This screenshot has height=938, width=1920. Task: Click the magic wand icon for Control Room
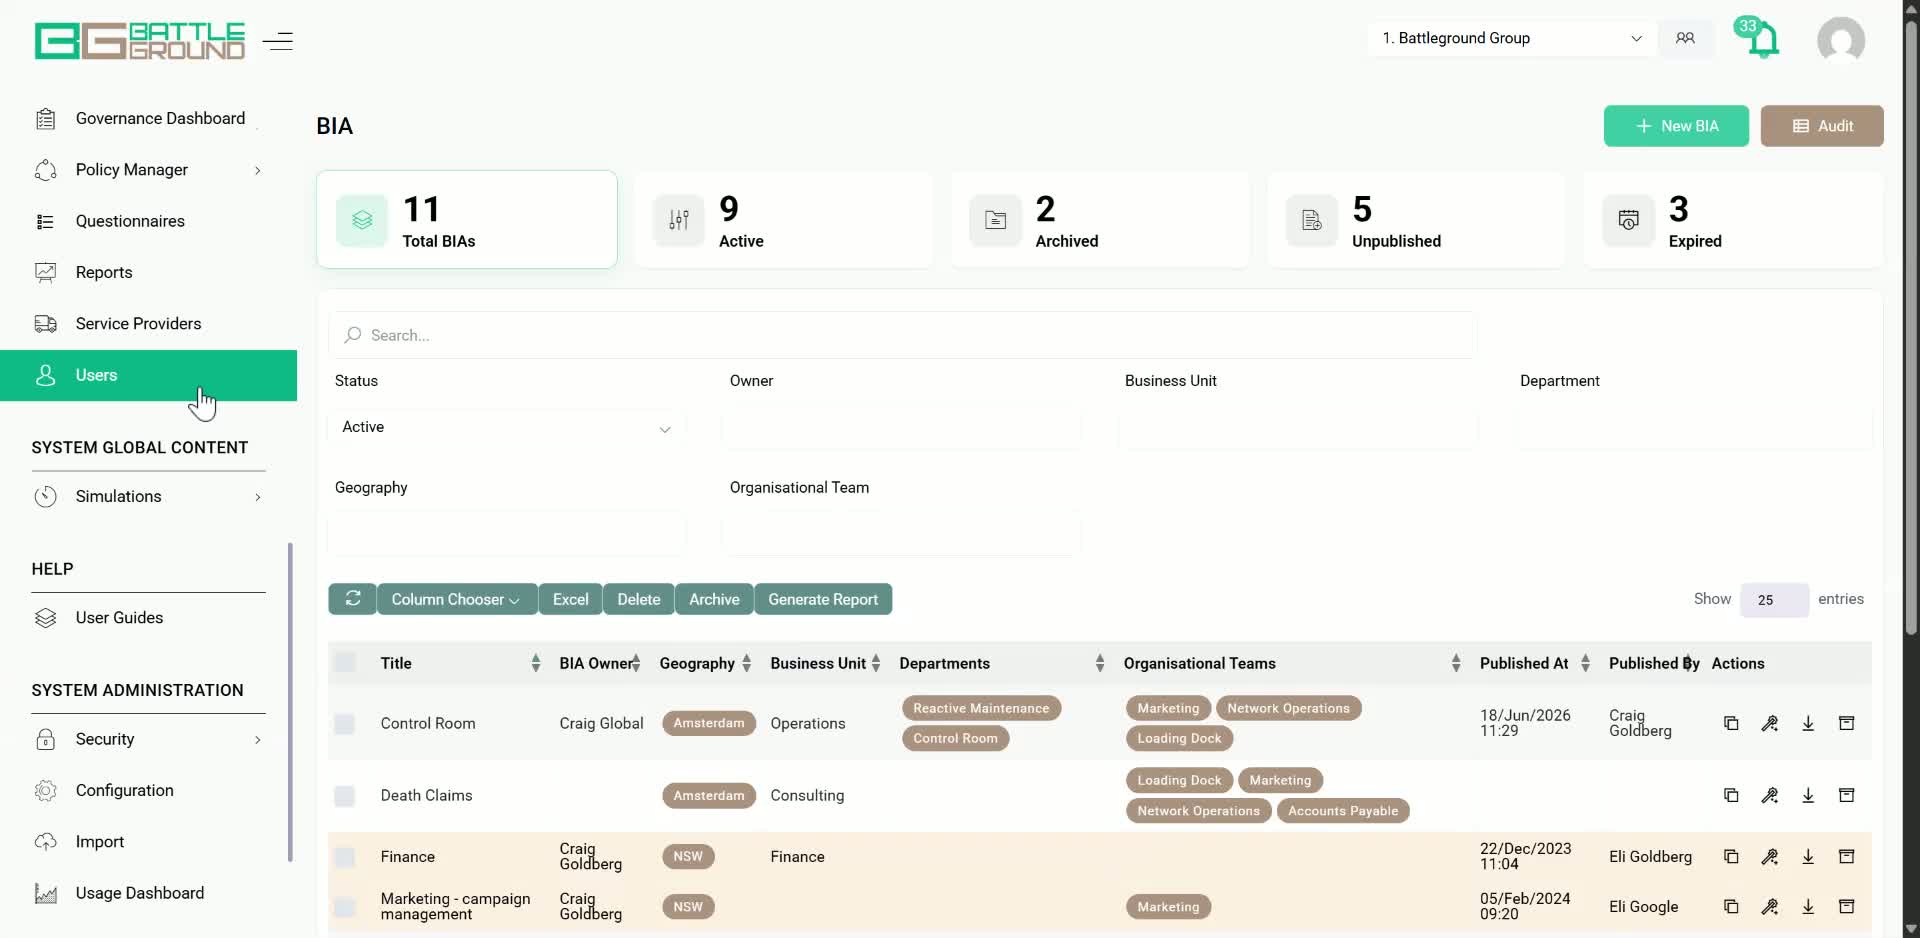(x=1770, y=723)
